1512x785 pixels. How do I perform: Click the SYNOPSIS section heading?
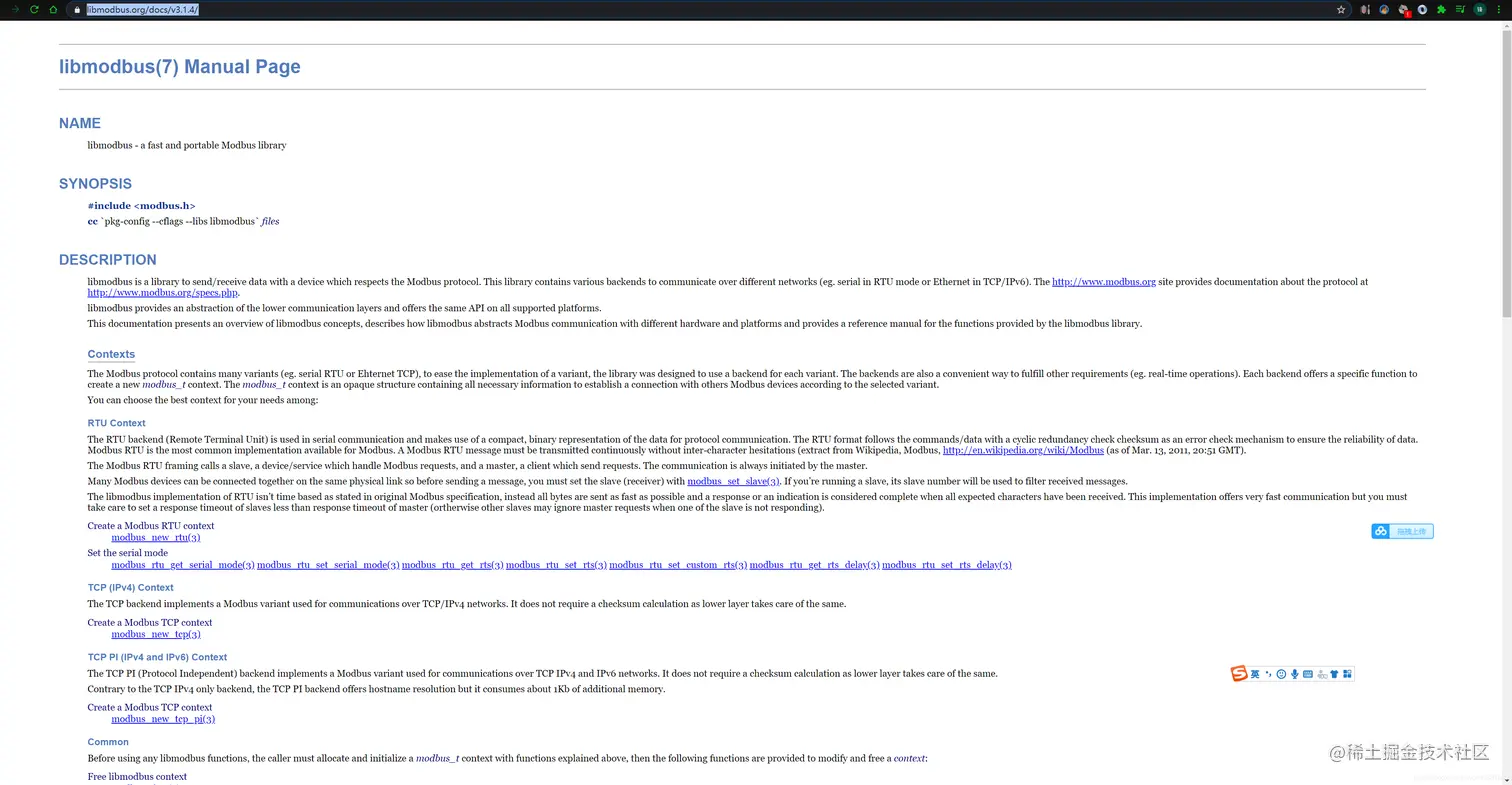pyautogui.click(x=95, y=184)
